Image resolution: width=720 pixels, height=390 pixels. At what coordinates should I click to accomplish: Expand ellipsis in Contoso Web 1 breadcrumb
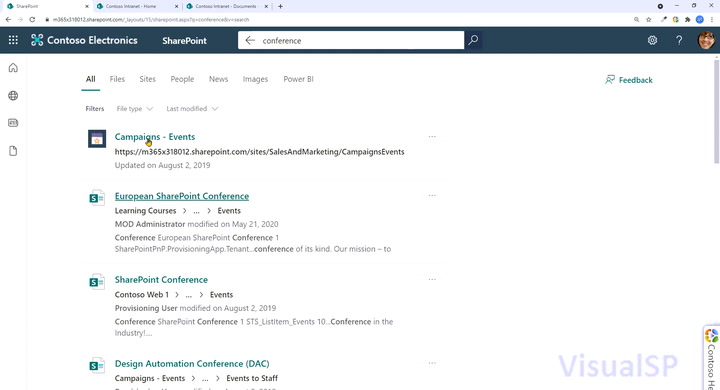[x=189, y=295]
